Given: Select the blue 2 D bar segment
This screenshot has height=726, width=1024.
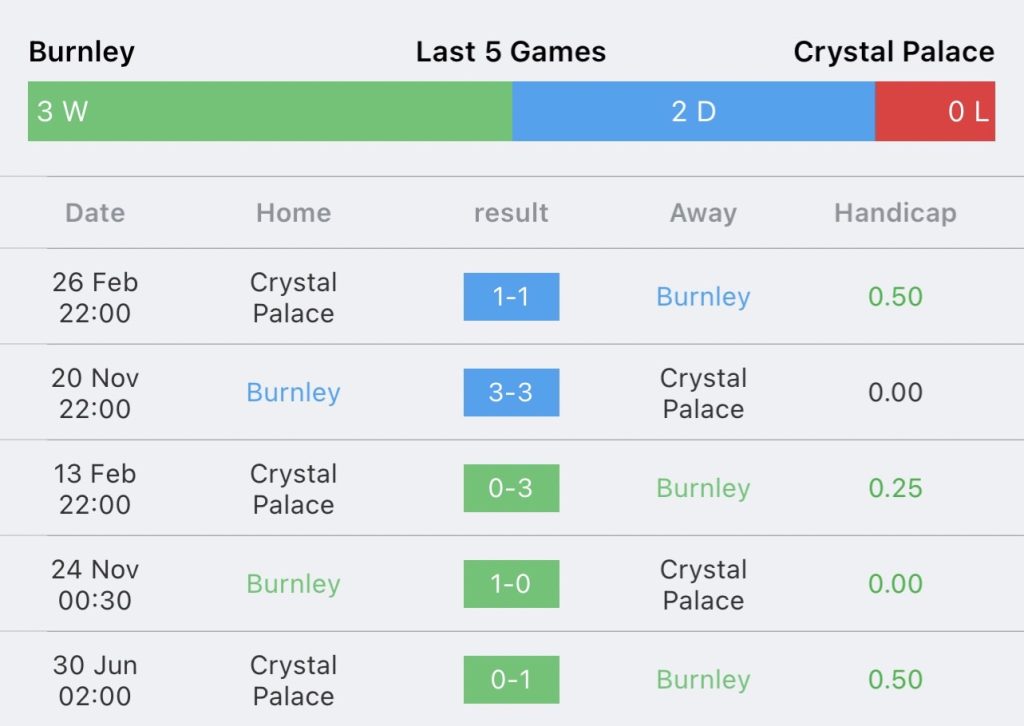Looking at the screenshot, I should click(693, 111).
